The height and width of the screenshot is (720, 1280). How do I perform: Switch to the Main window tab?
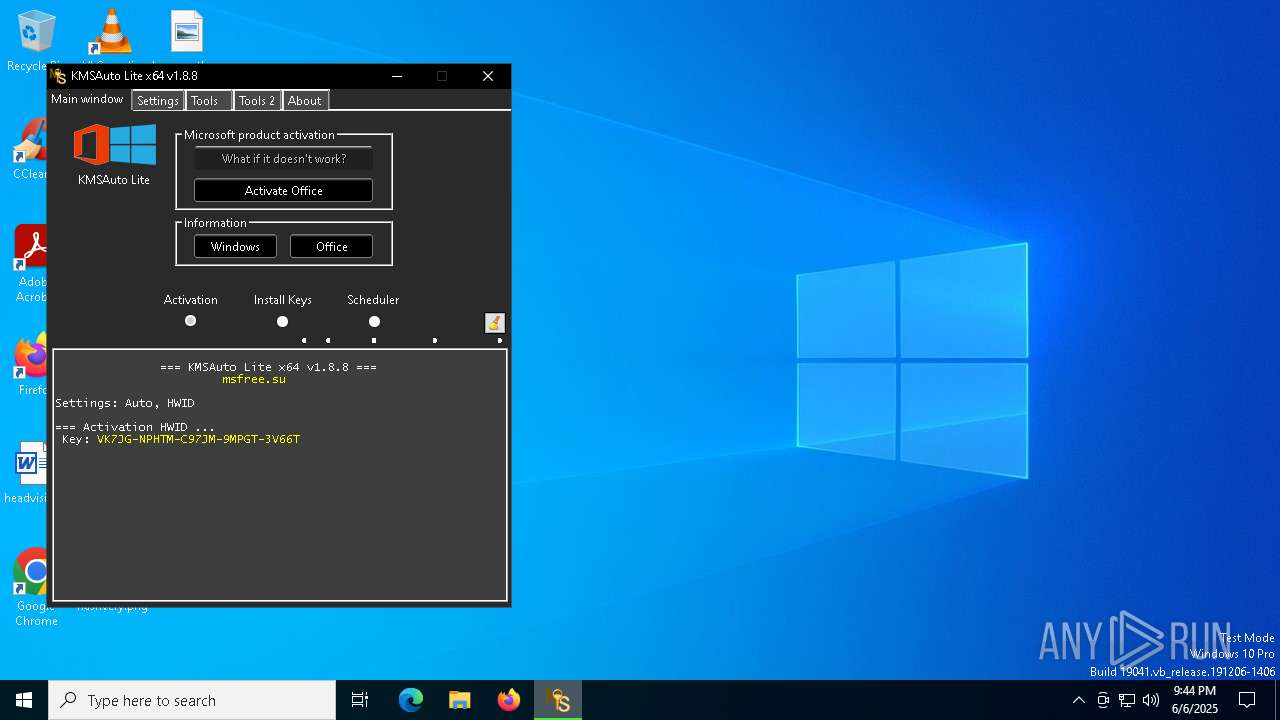87,99
